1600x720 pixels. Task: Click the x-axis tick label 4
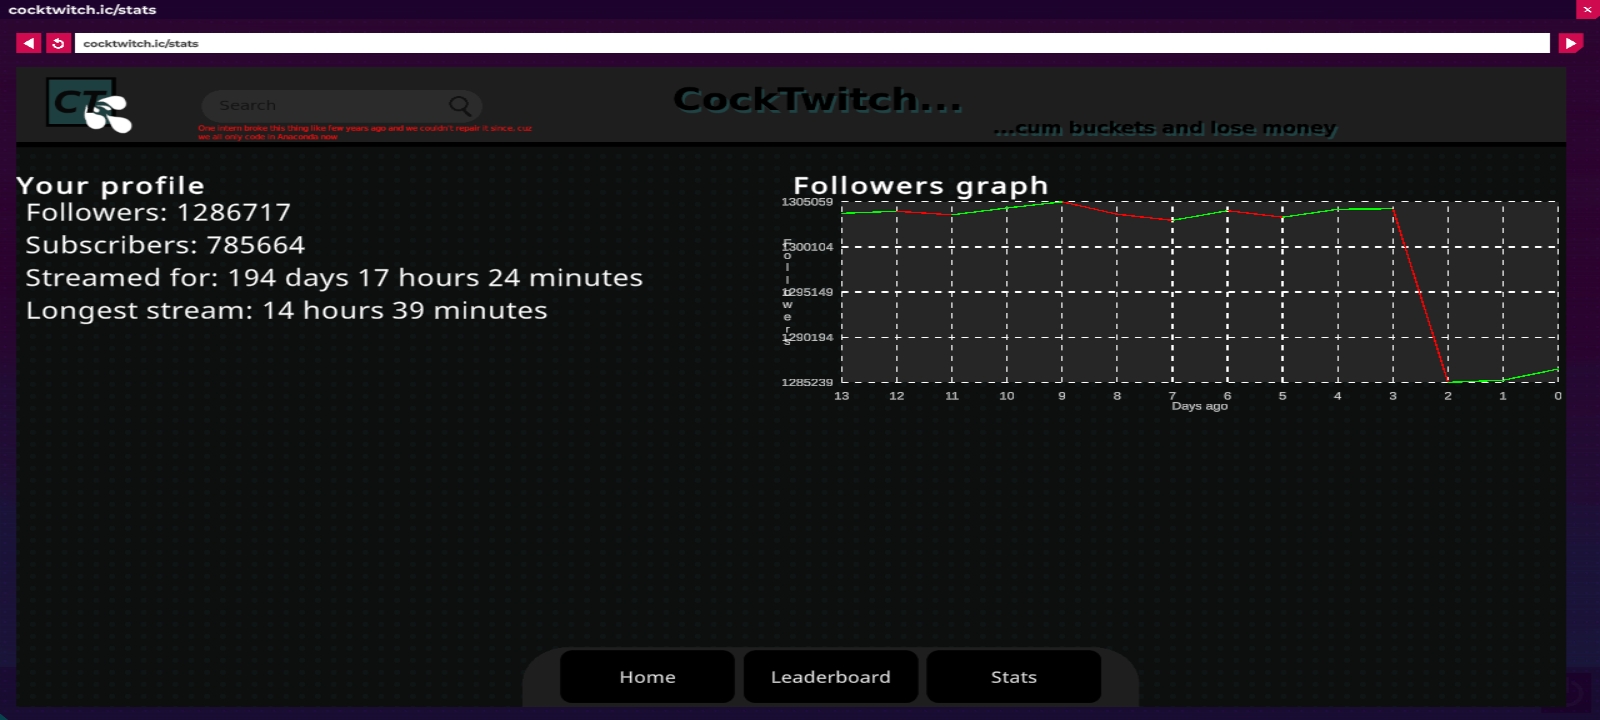[x=1338, y=396]
